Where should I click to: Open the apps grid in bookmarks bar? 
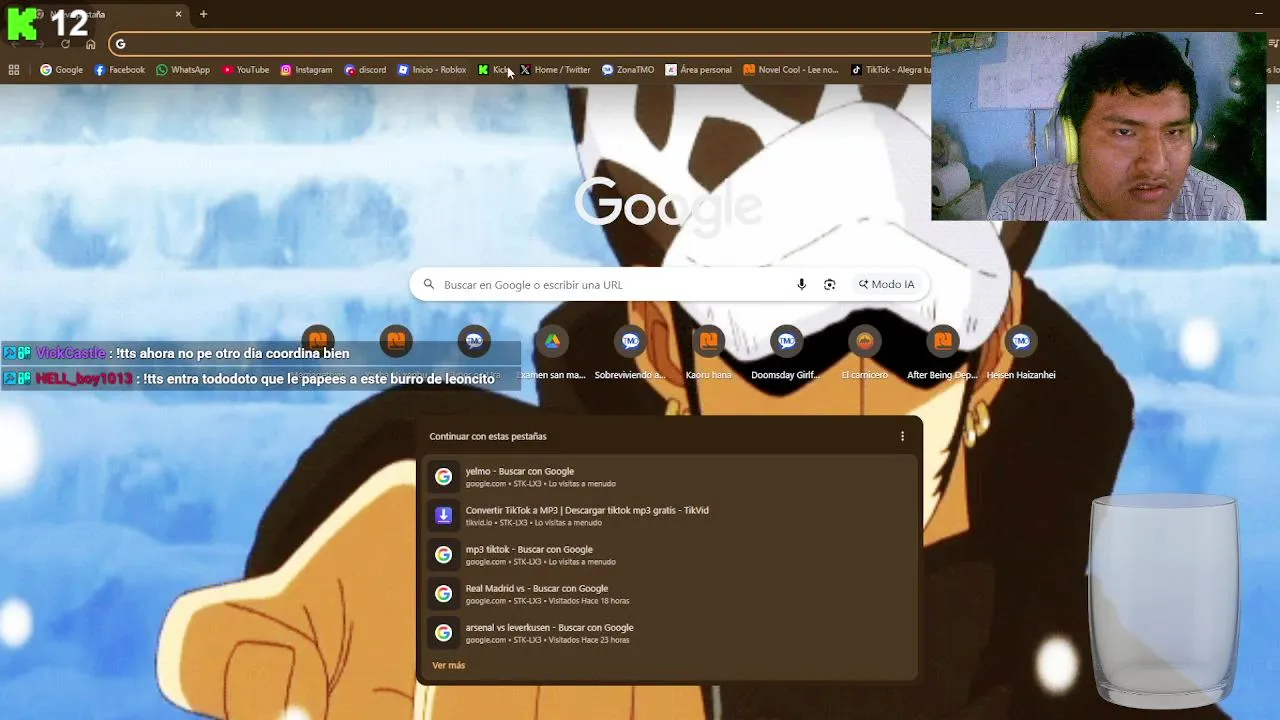coord(14,70)
